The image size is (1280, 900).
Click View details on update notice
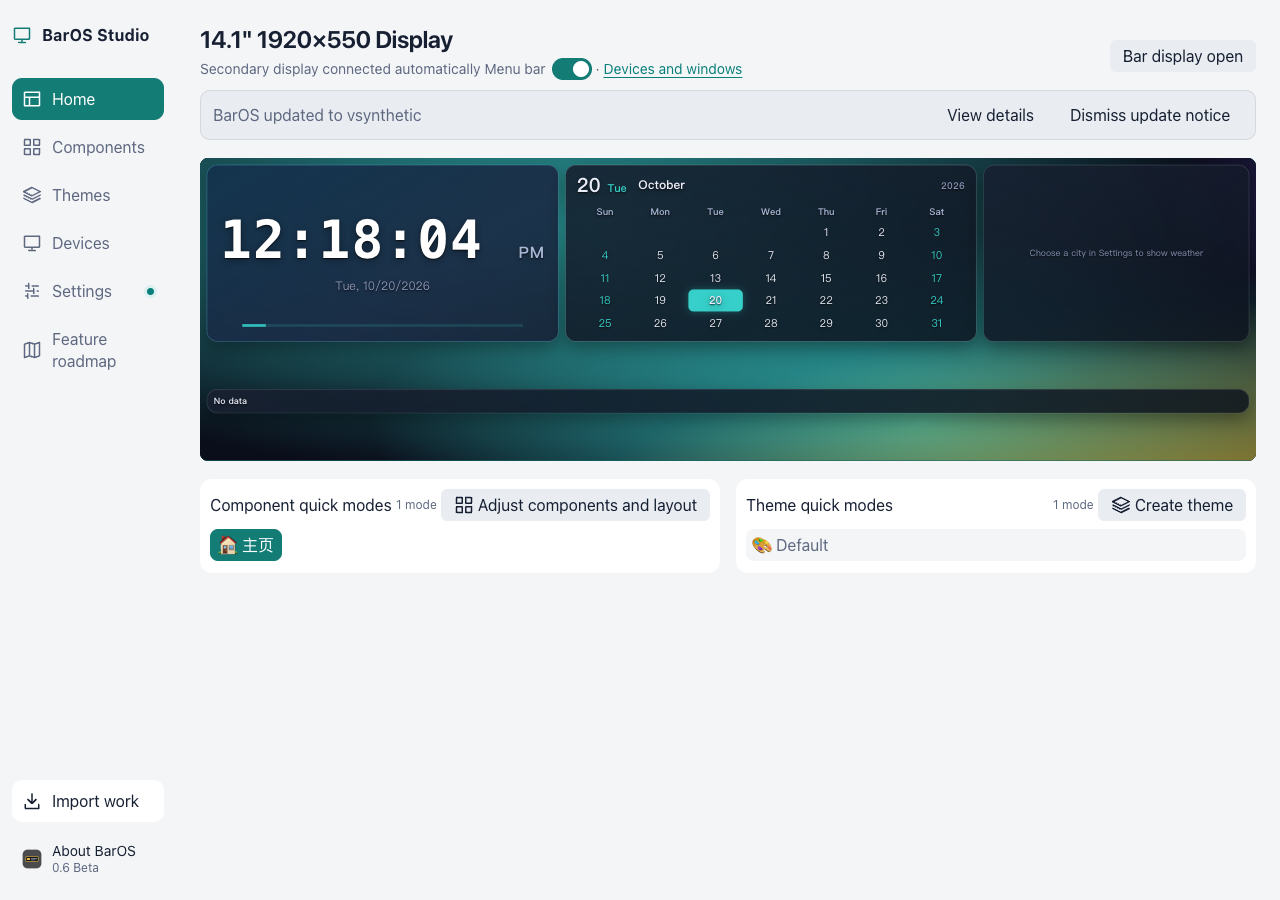click(990, 115)
